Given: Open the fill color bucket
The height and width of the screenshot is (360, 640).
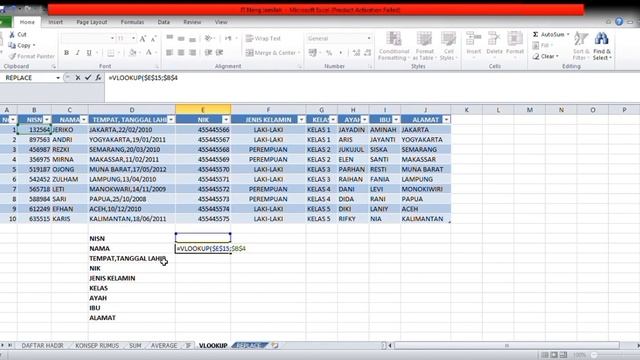Looking at the screenshot, I should coord(132,53).
